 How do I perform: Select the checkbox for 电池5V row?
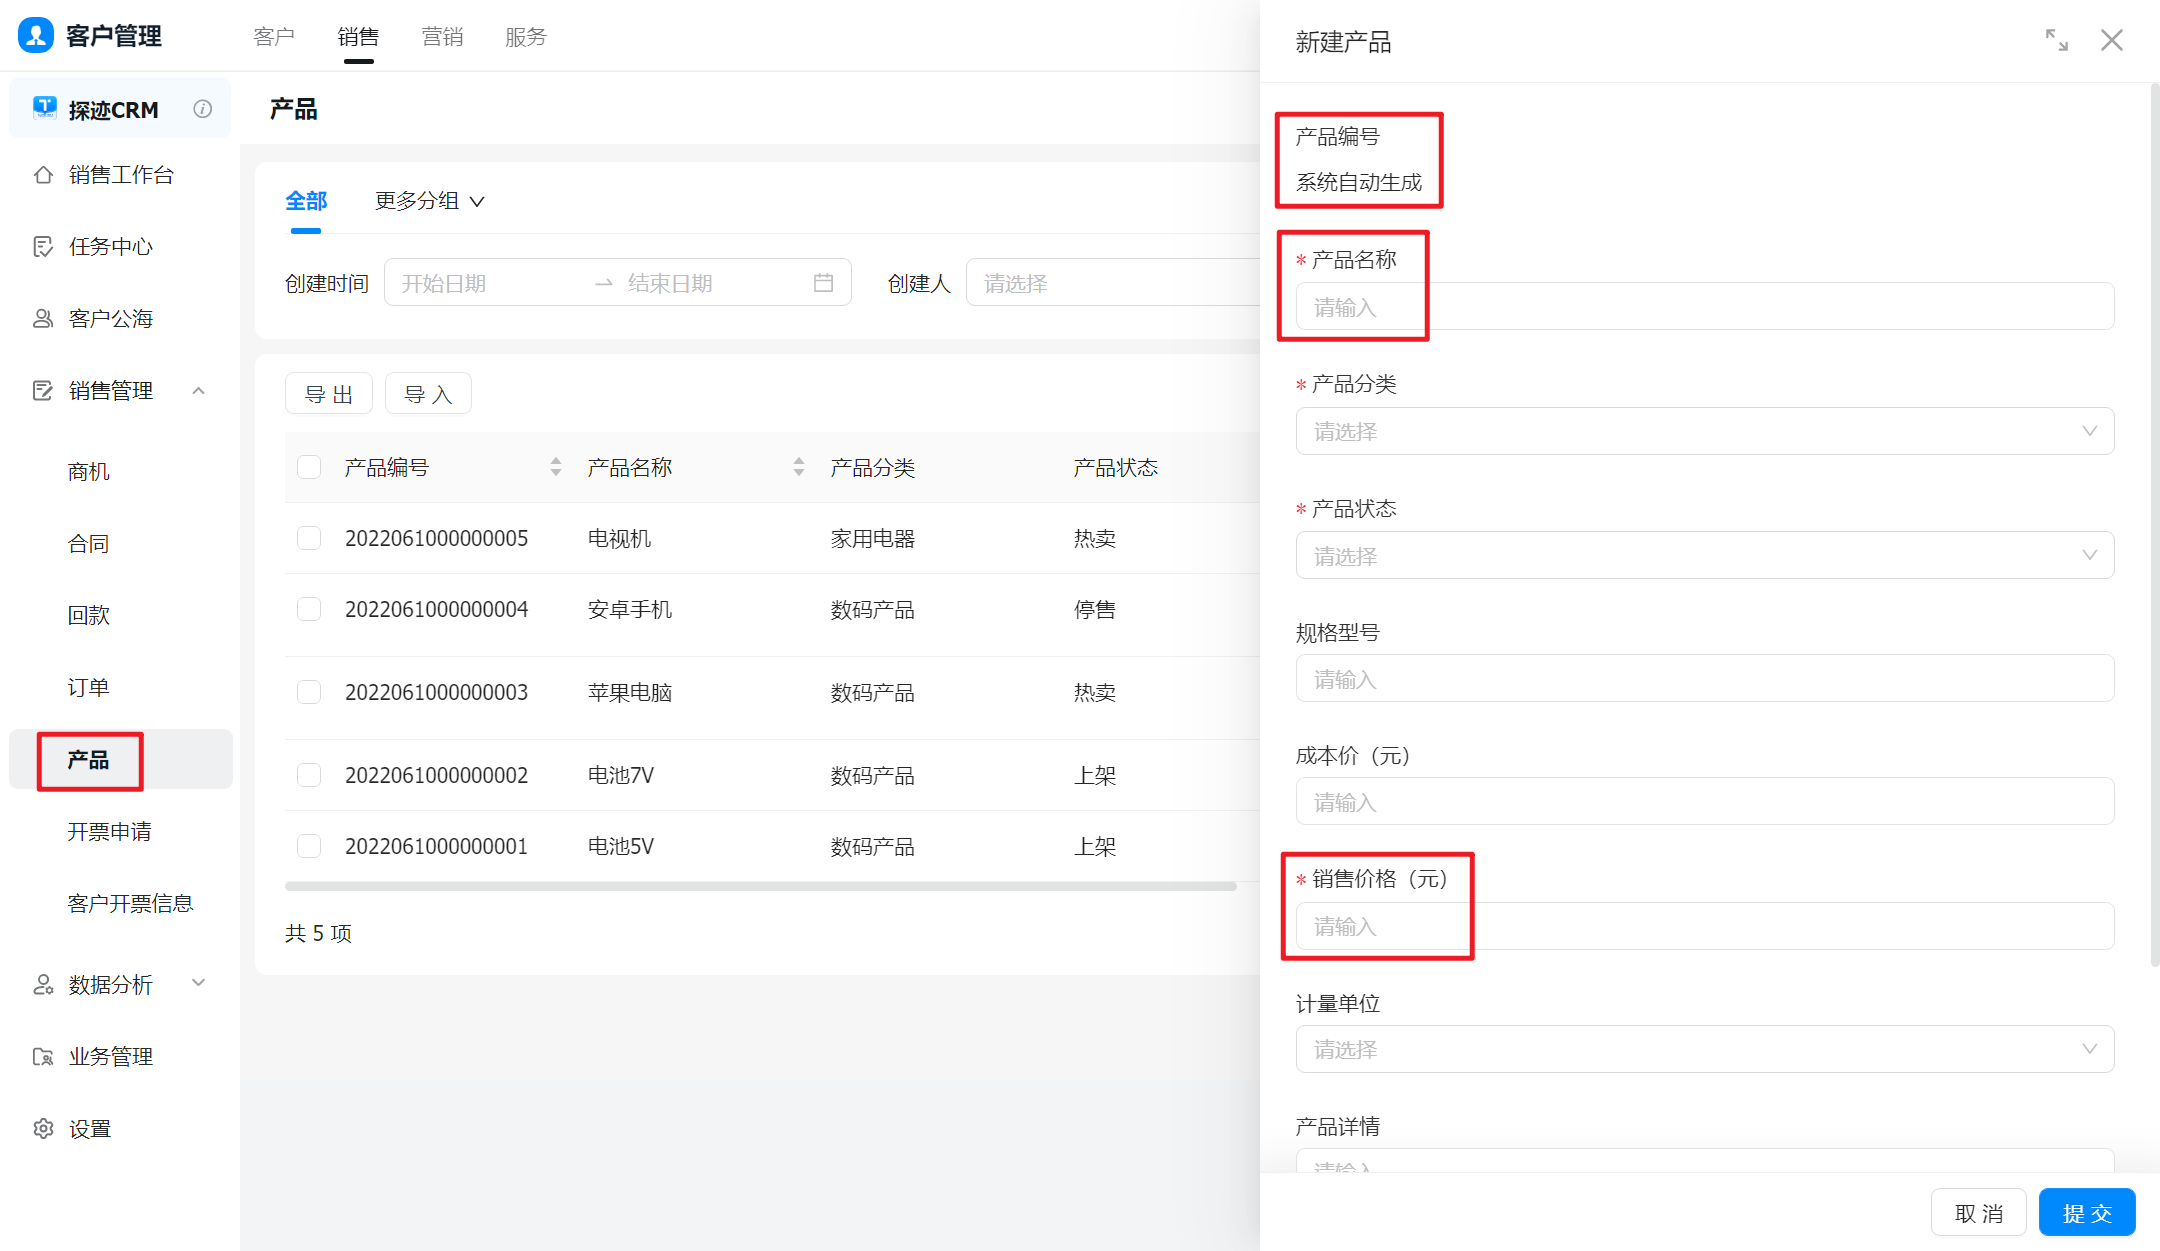click(309, 846)
